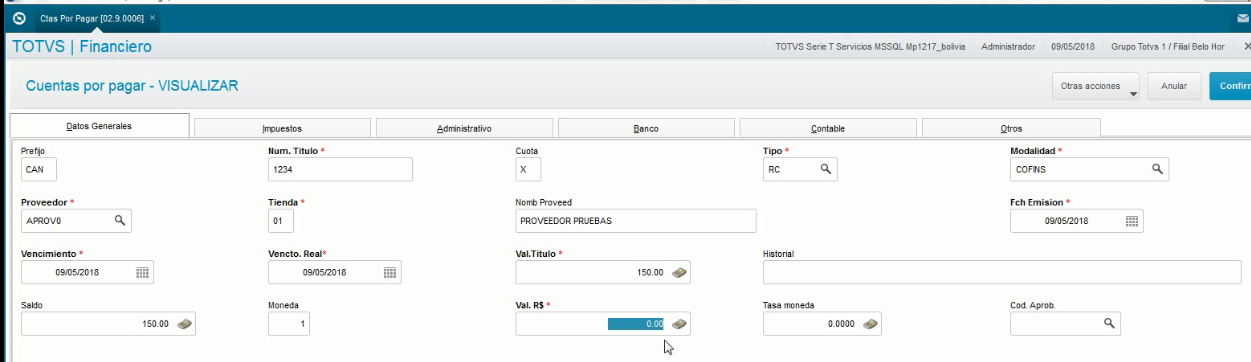Open calculator icon for Saldo
This screenshot has height=362, width=1251.
pos(184,324)
